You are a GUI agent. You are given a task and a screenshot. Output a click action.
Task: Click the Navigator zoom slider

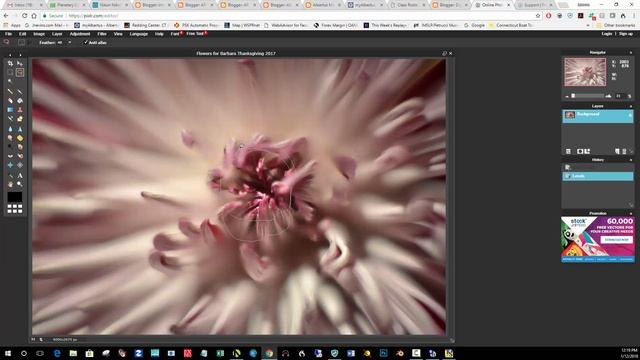(x=587, y=96)
